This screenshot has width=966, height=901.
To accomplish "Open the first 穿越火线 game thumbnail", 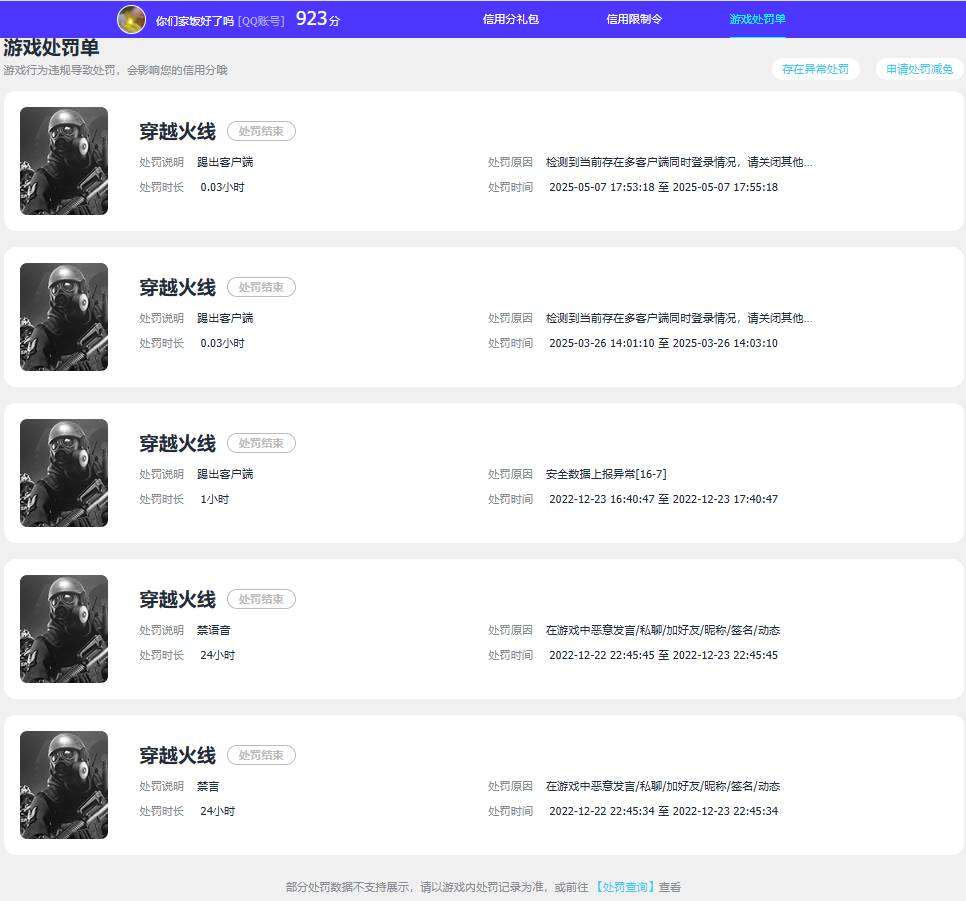I will point(63,161).
